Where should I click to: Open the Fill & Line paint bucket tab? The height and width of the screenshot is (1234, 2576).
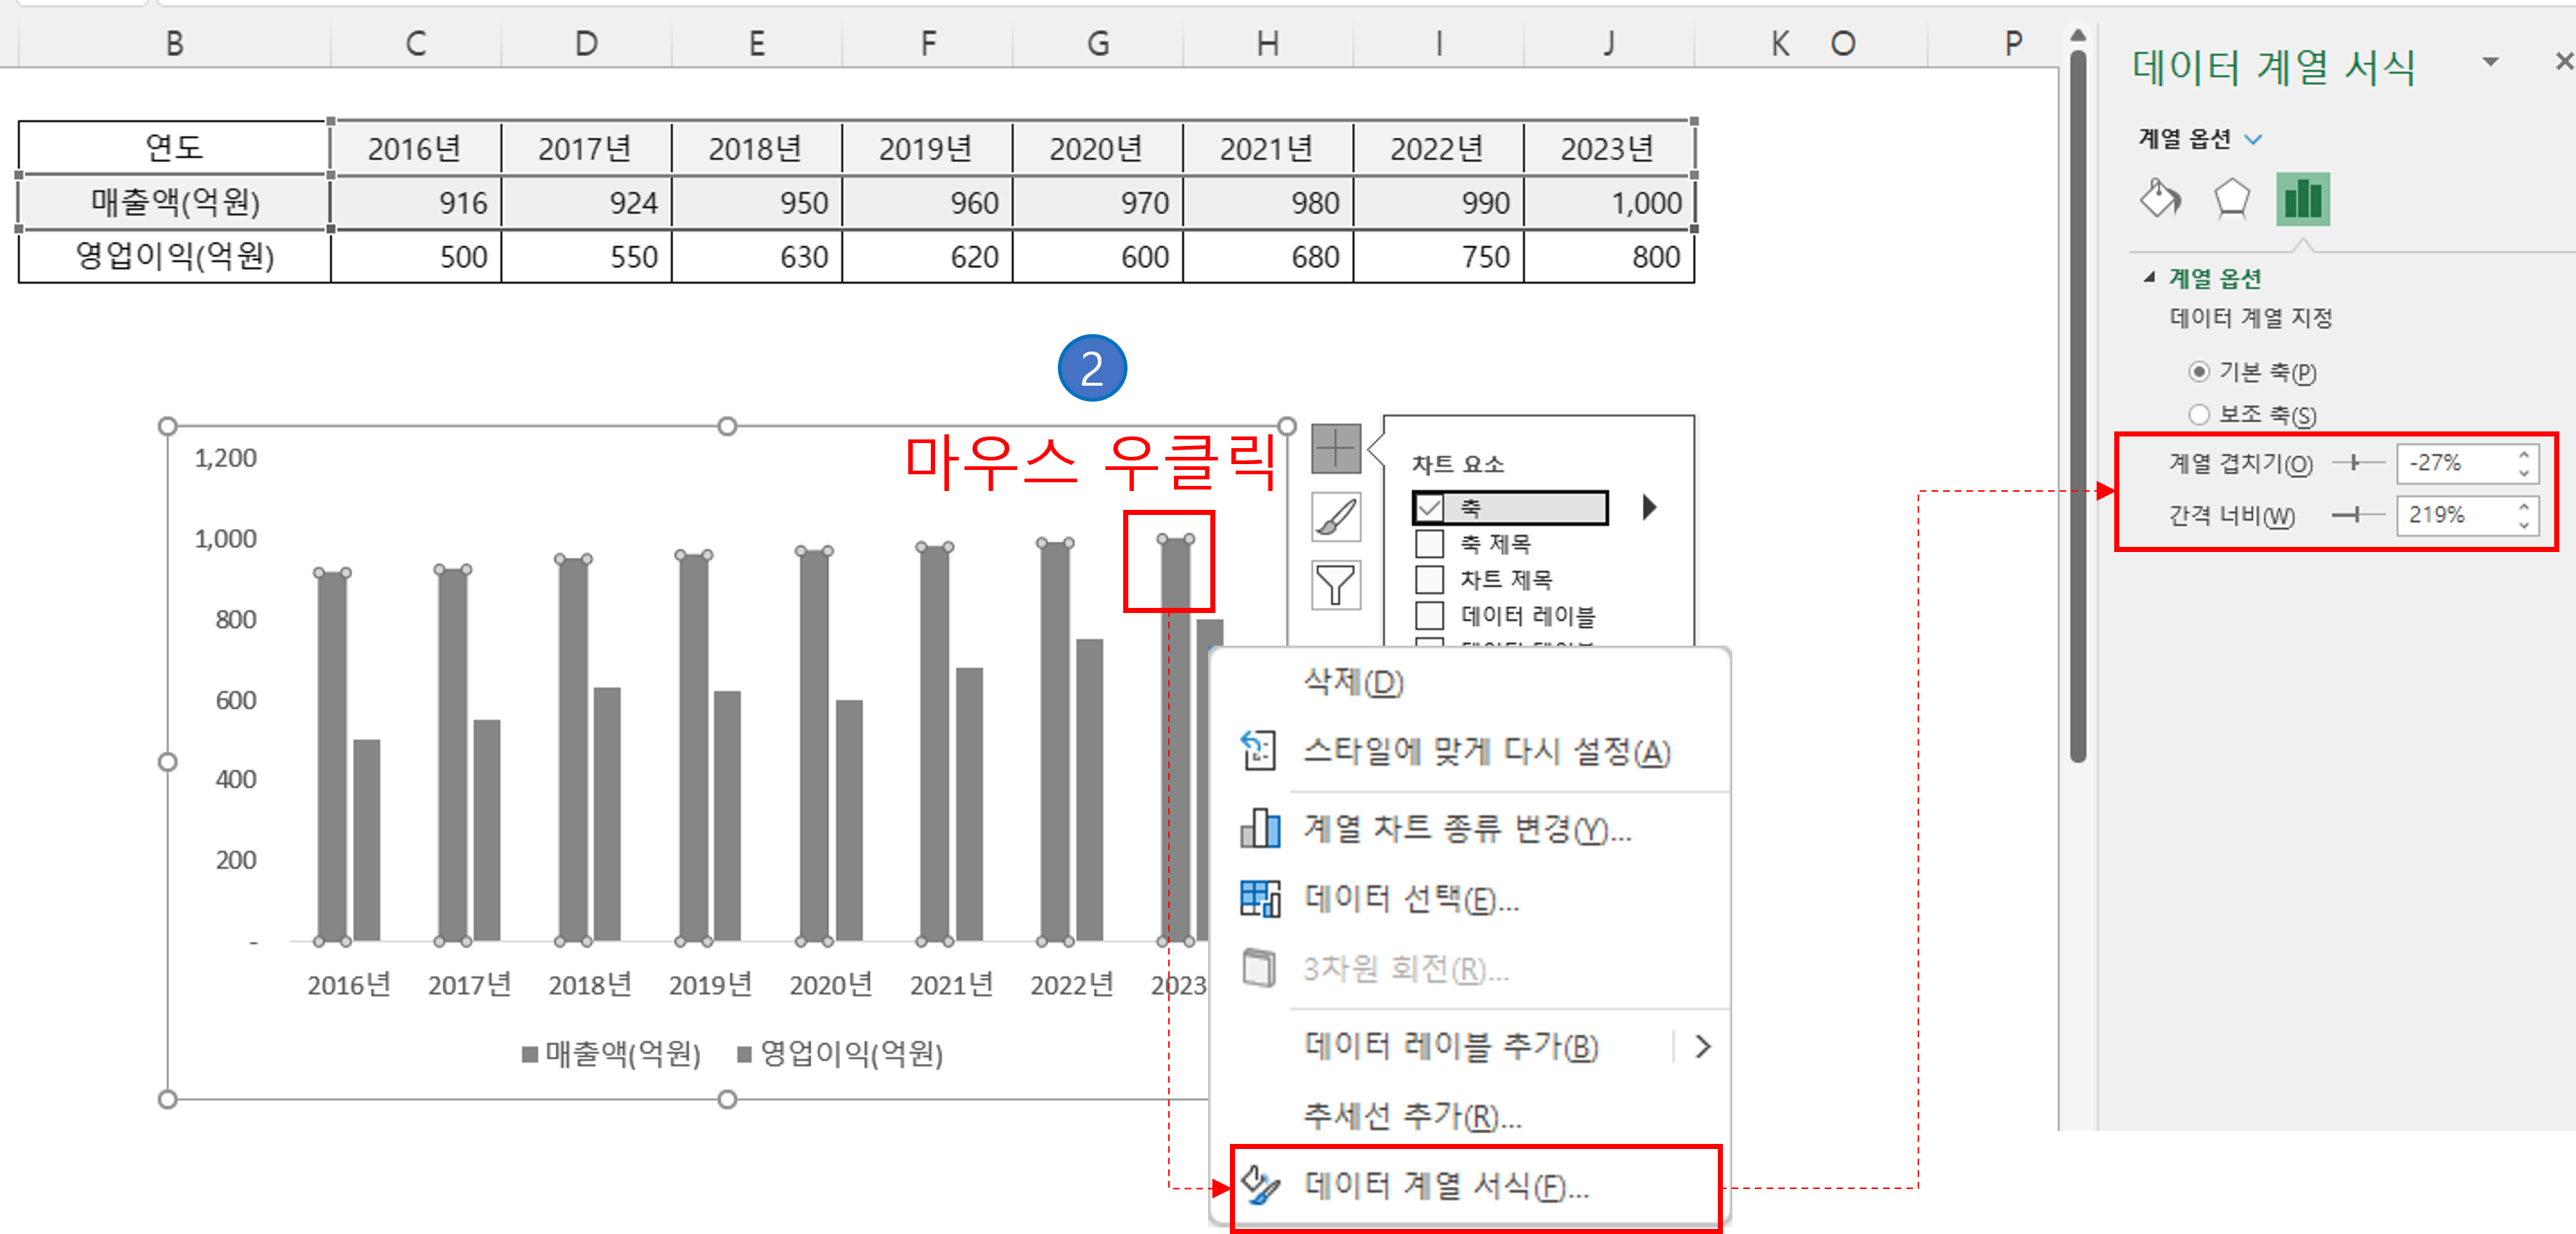(2160, 198)
